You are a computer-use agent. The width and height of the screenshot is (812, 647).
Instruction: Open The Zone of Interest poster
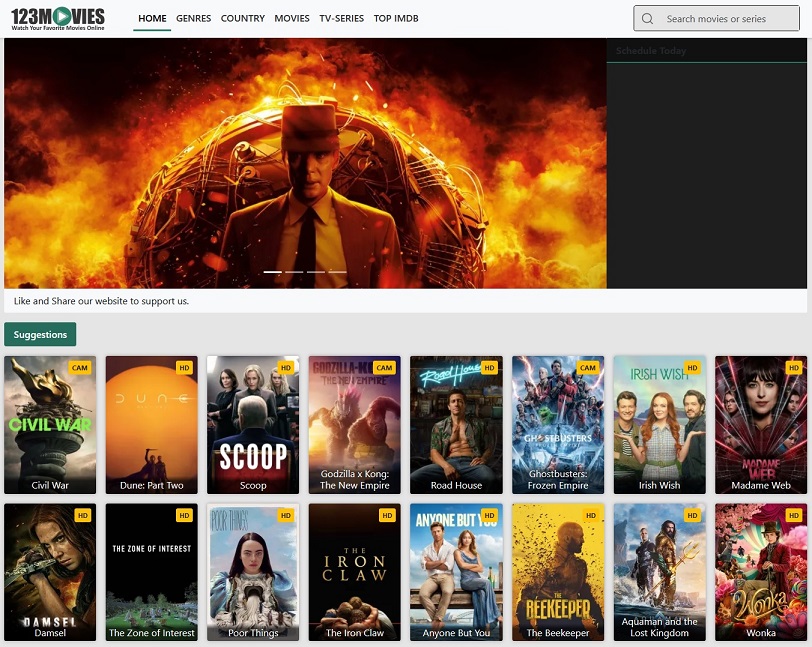click(152, 572)
